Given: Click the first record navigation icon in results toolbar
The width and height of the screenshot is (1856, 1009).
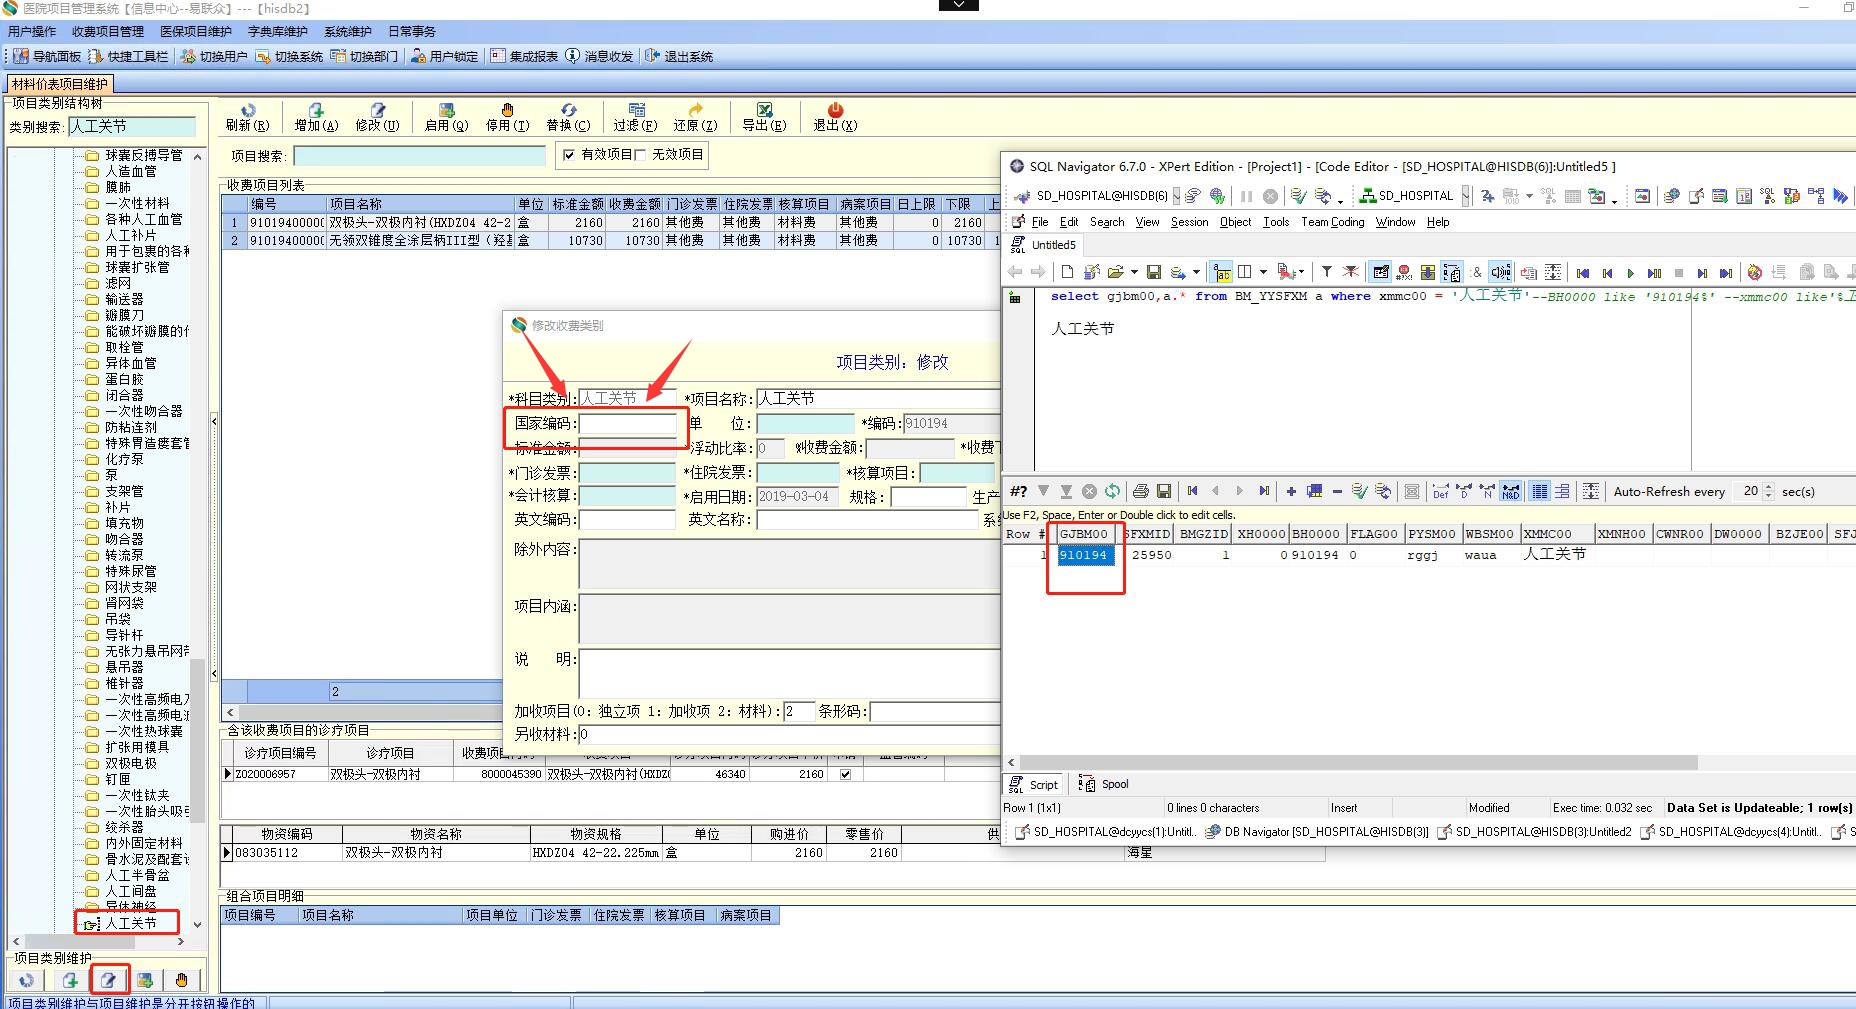Looking at the screenshot, I should coord(1192,491).
